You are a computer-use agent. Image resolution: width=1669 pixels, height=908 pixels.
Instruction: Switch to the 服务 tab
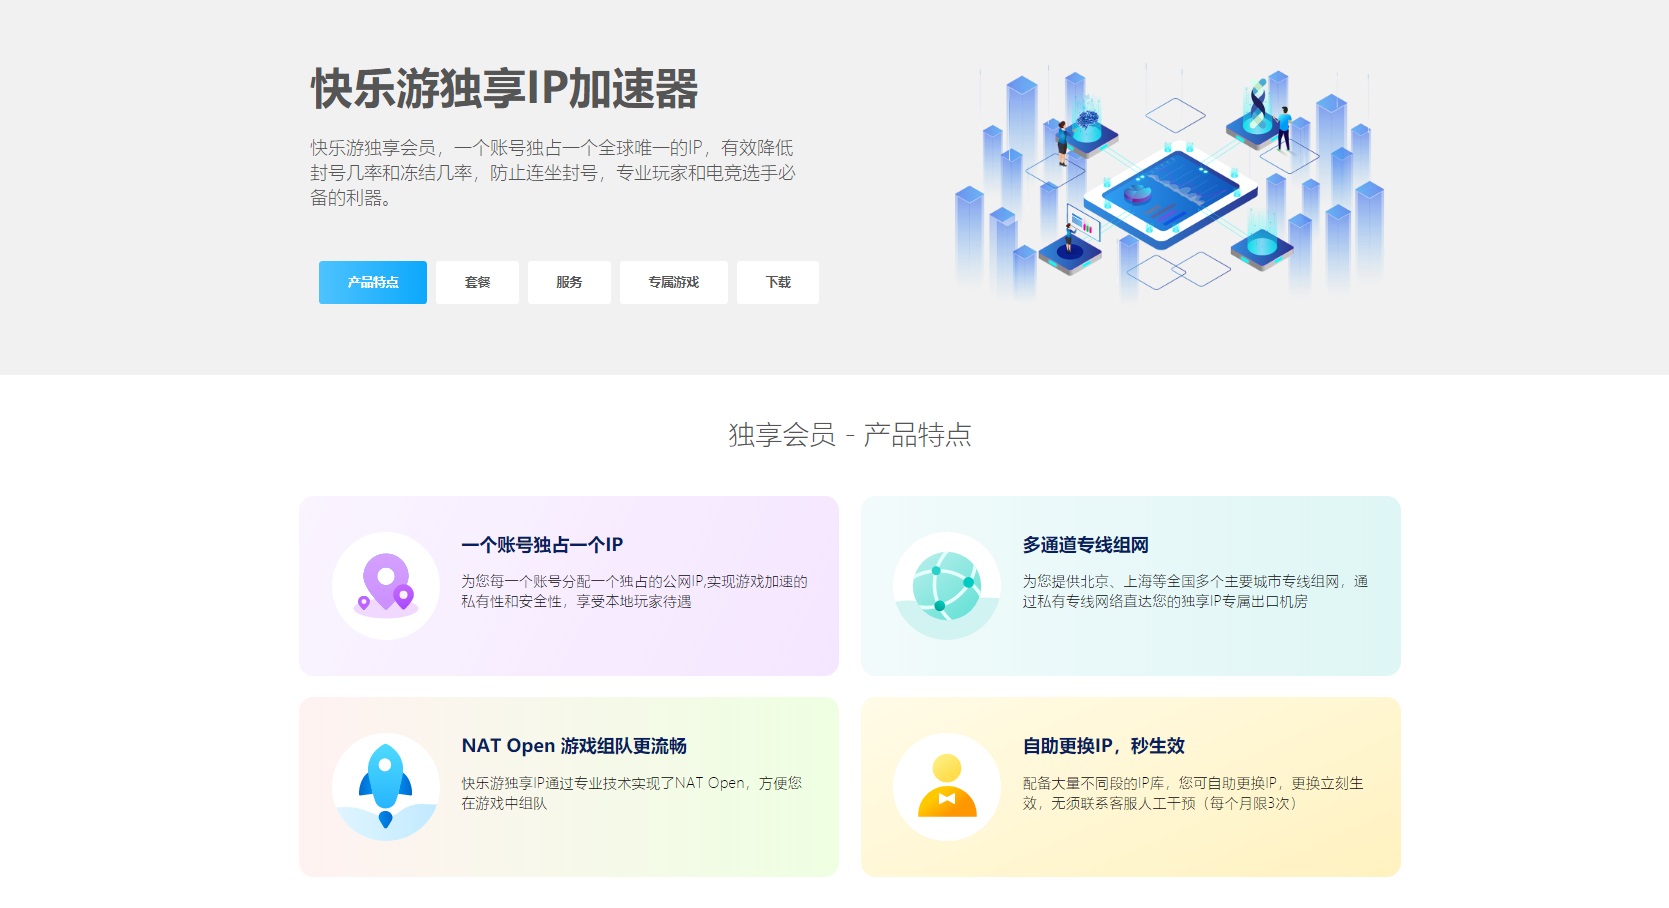(569, 282)
